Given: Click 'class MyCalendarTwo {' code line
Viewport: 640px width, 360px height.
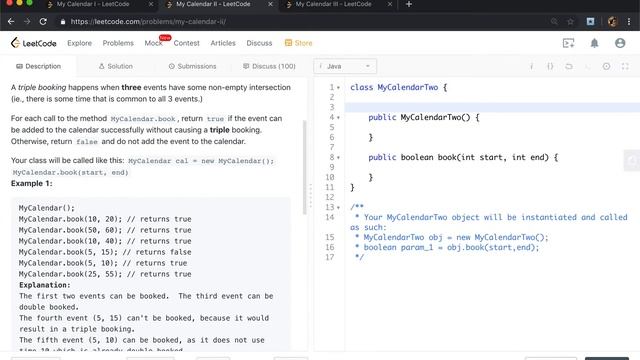Looking at the screenshot, I should tap(398, 87).
